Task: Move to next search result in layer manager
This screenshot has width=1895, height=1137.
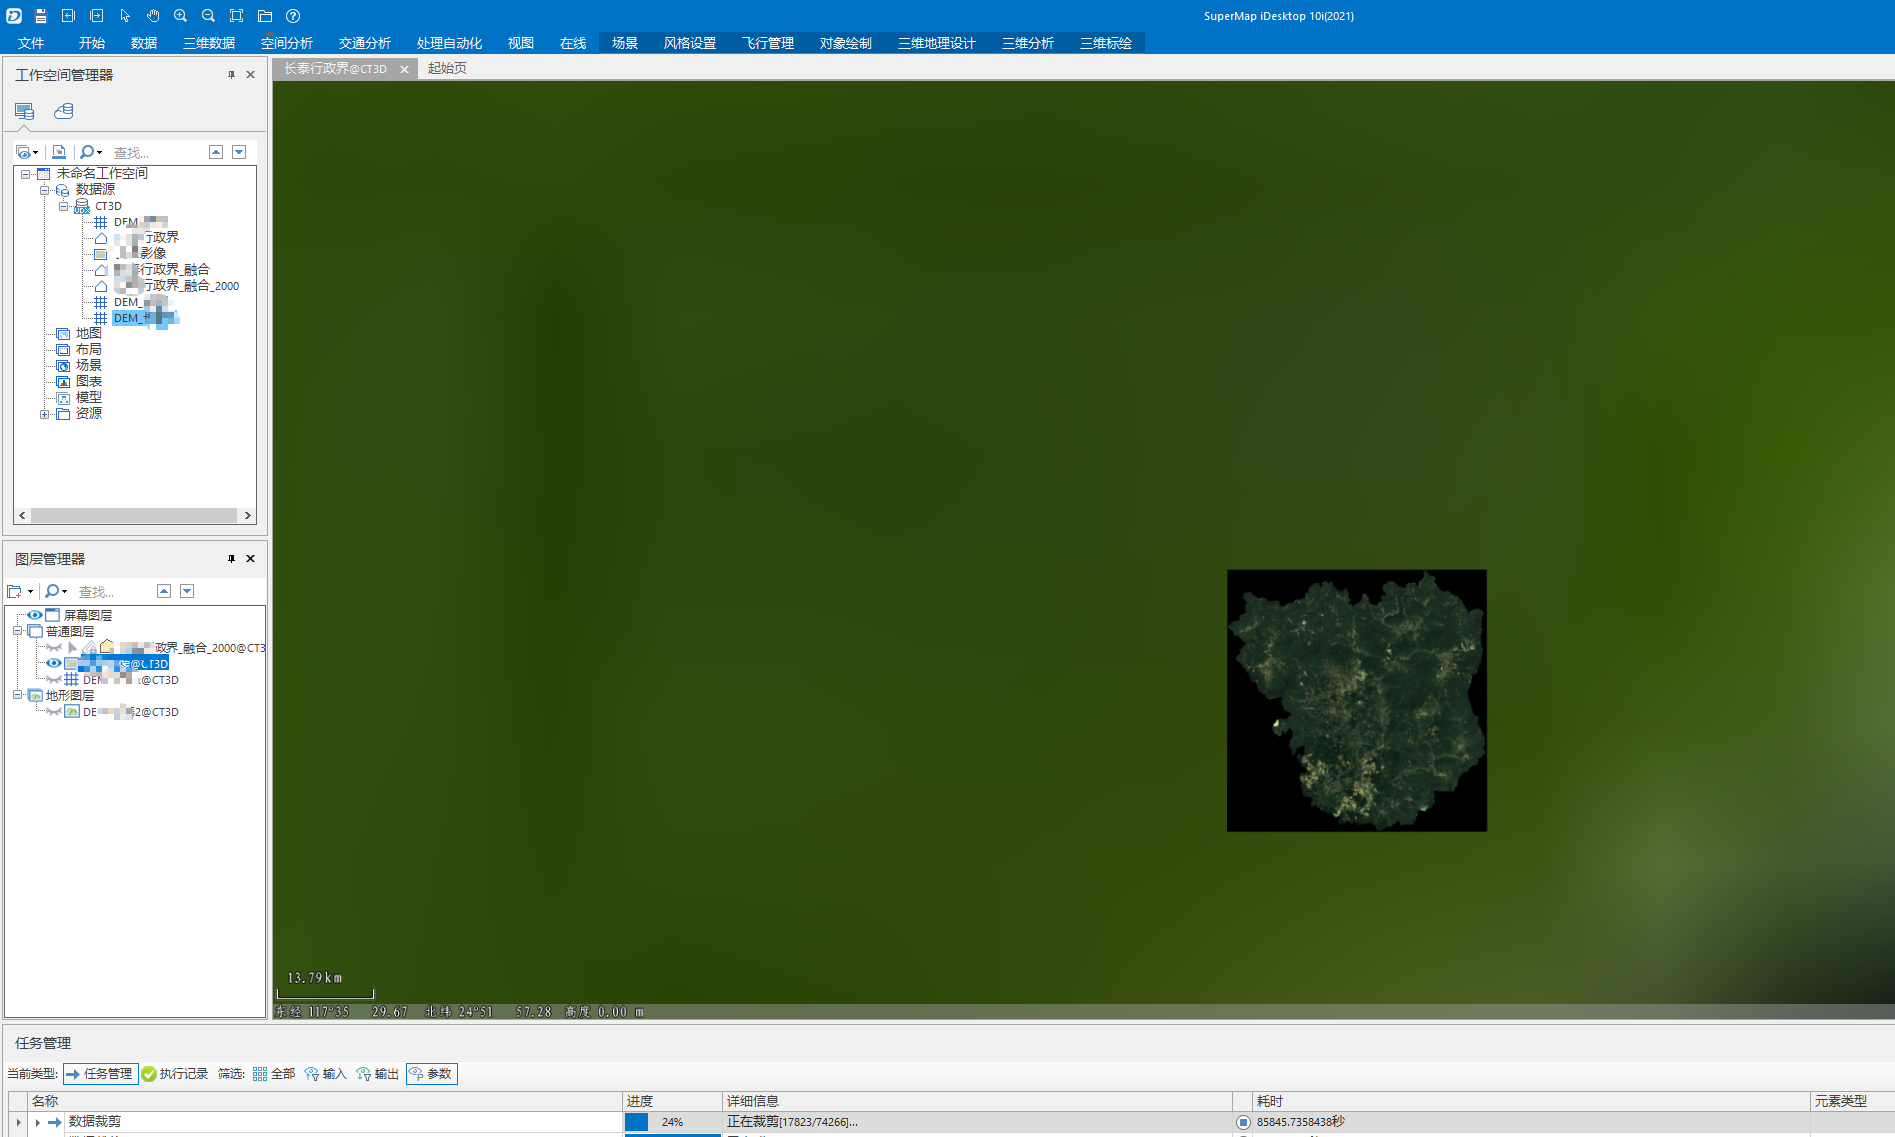Action: (187, 591)
